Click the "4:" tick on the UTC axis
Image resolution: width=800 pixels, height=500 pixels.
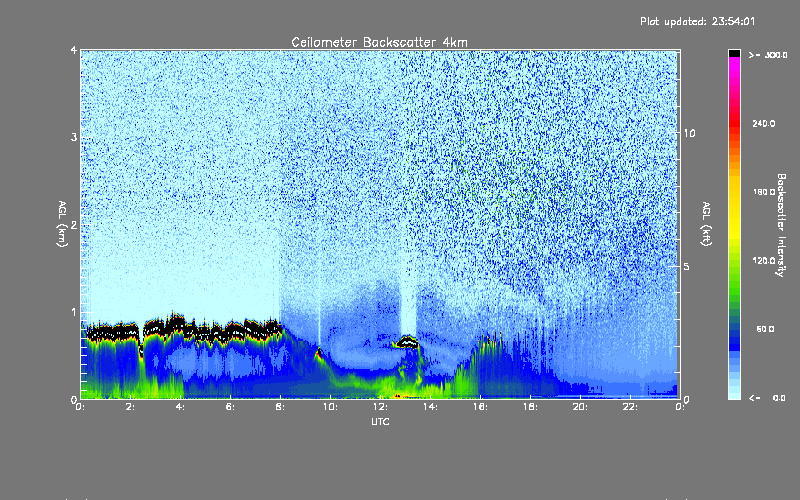pyautogui.click(x=181, y=407)
